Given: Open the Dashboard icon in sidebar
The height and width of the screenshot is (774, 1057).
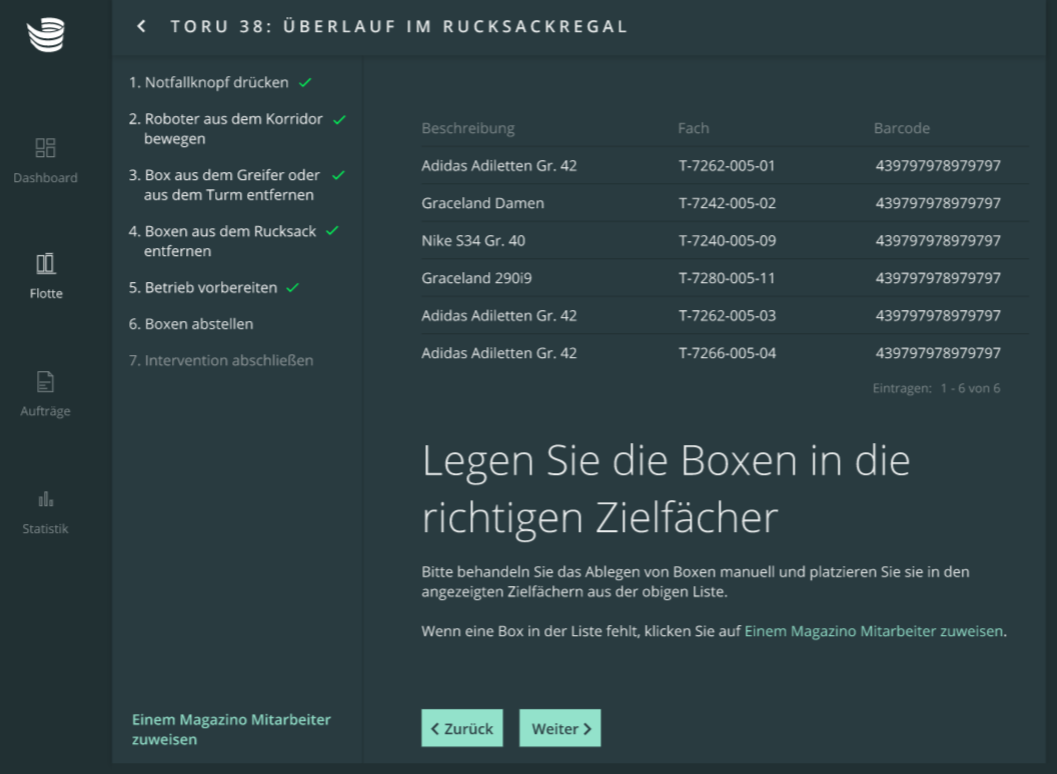Looking at the screenshot, I should coord(46,149).
